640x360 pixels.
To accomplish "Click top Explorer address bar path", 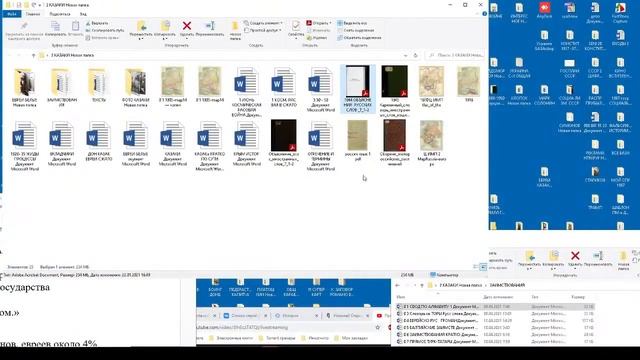I will click(x=220, y=55).
